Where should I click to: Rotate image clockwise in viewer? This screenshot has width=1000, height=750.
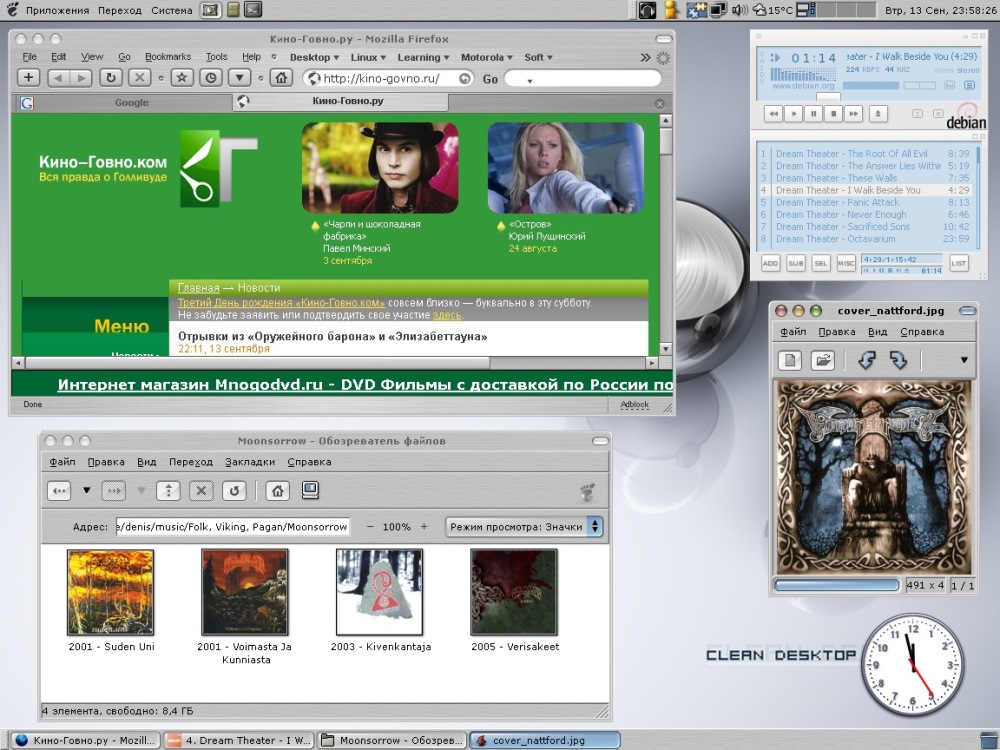click(899, 360)
